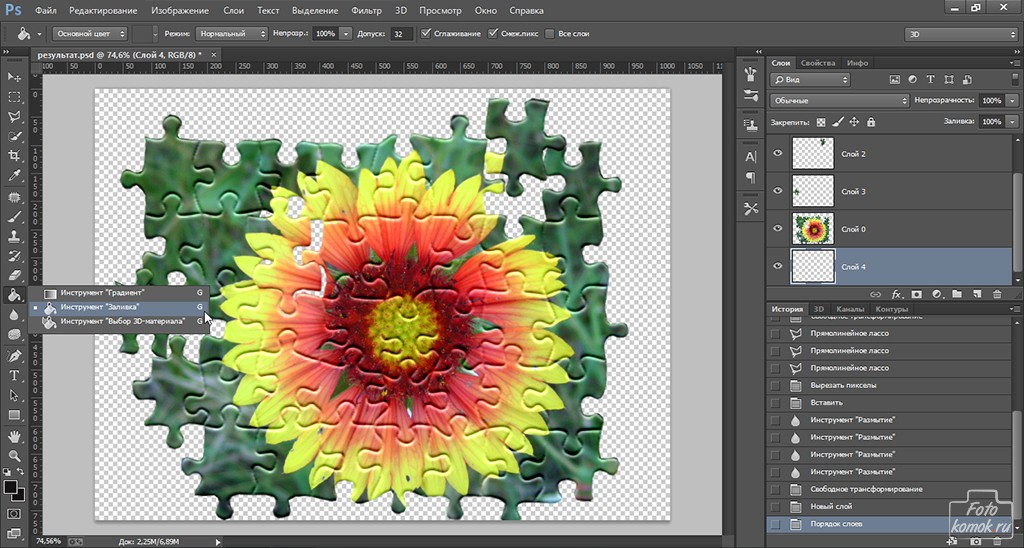The height and width of the screenshot is (548, 1024).
Task: Switch to the Свойства tab
Action: click(818, 63)
